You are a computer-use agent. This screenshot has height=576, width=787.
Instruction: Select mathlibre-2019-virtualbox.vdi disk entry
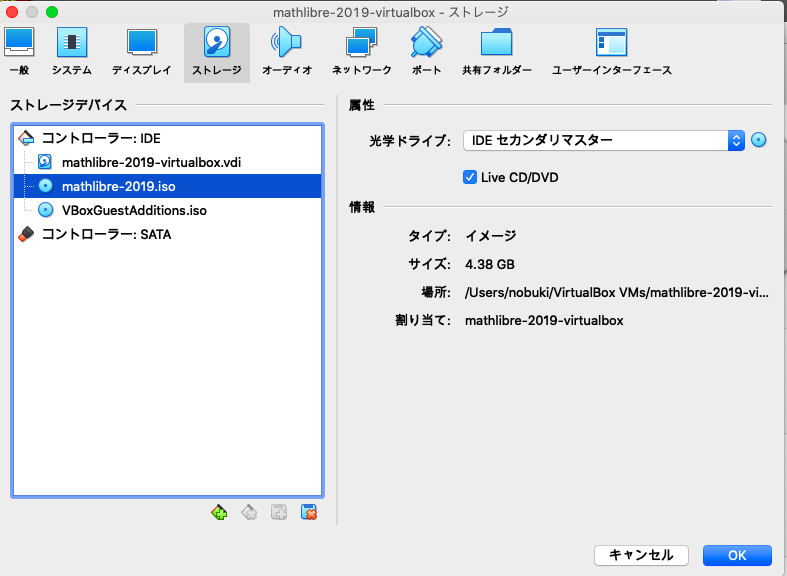pos(167,162)
